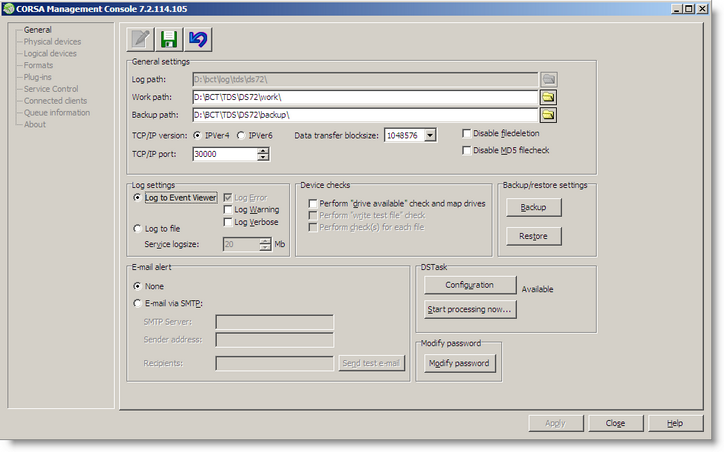
Task: Select the IPVer4 radio button
Action: tap(197, 135)
